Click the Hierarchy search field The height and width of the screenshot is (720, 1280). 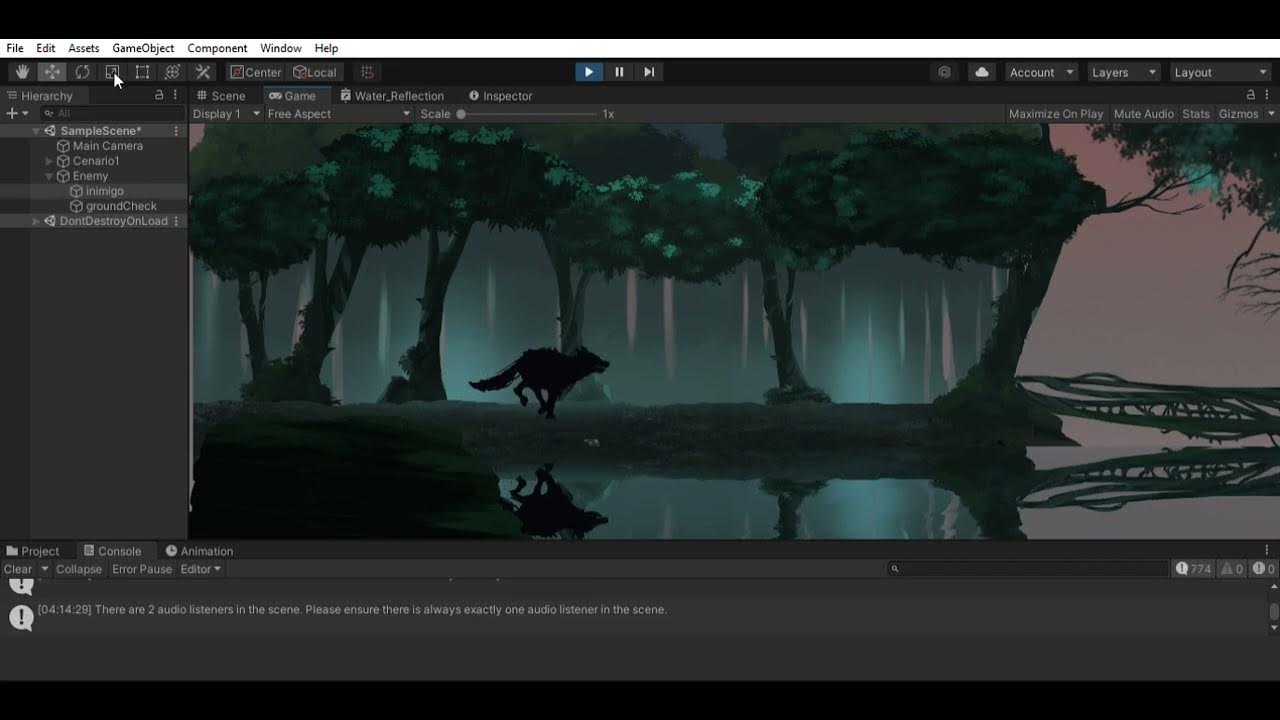112,114
